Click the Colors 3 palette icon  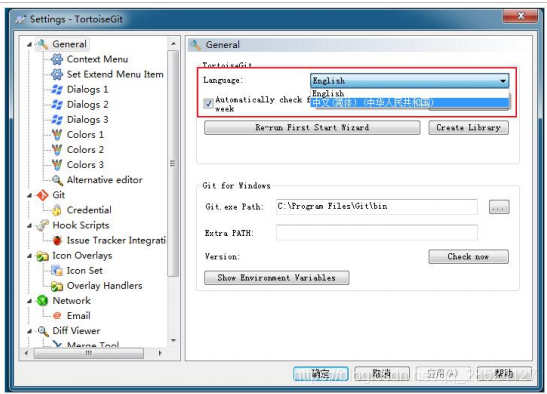point(57,165)
